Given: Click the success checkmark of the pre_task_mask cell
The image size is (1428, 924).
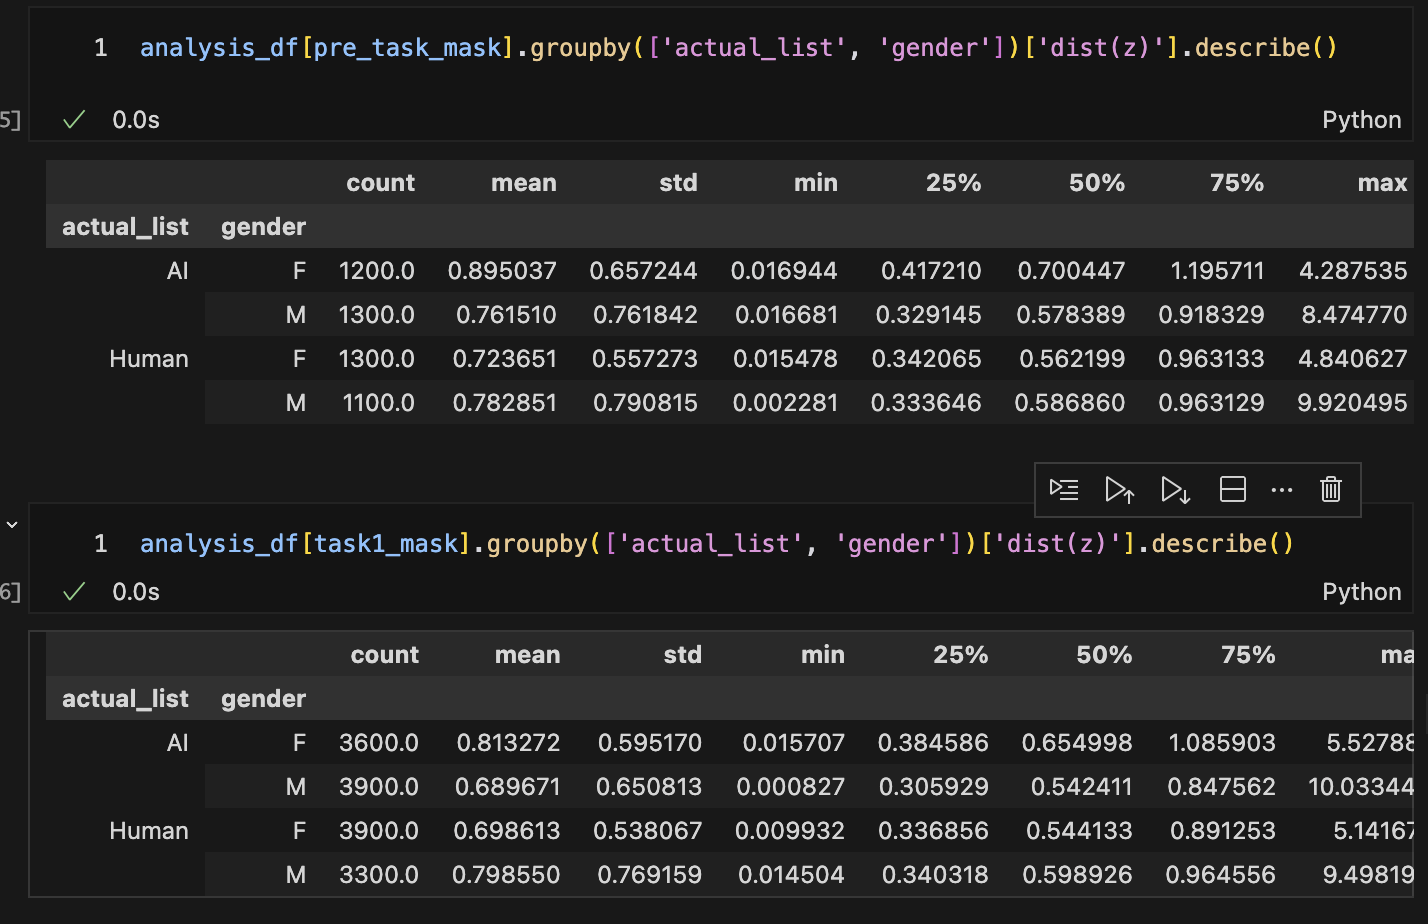Looking at the screenshot, I should (x=74, y=120).
